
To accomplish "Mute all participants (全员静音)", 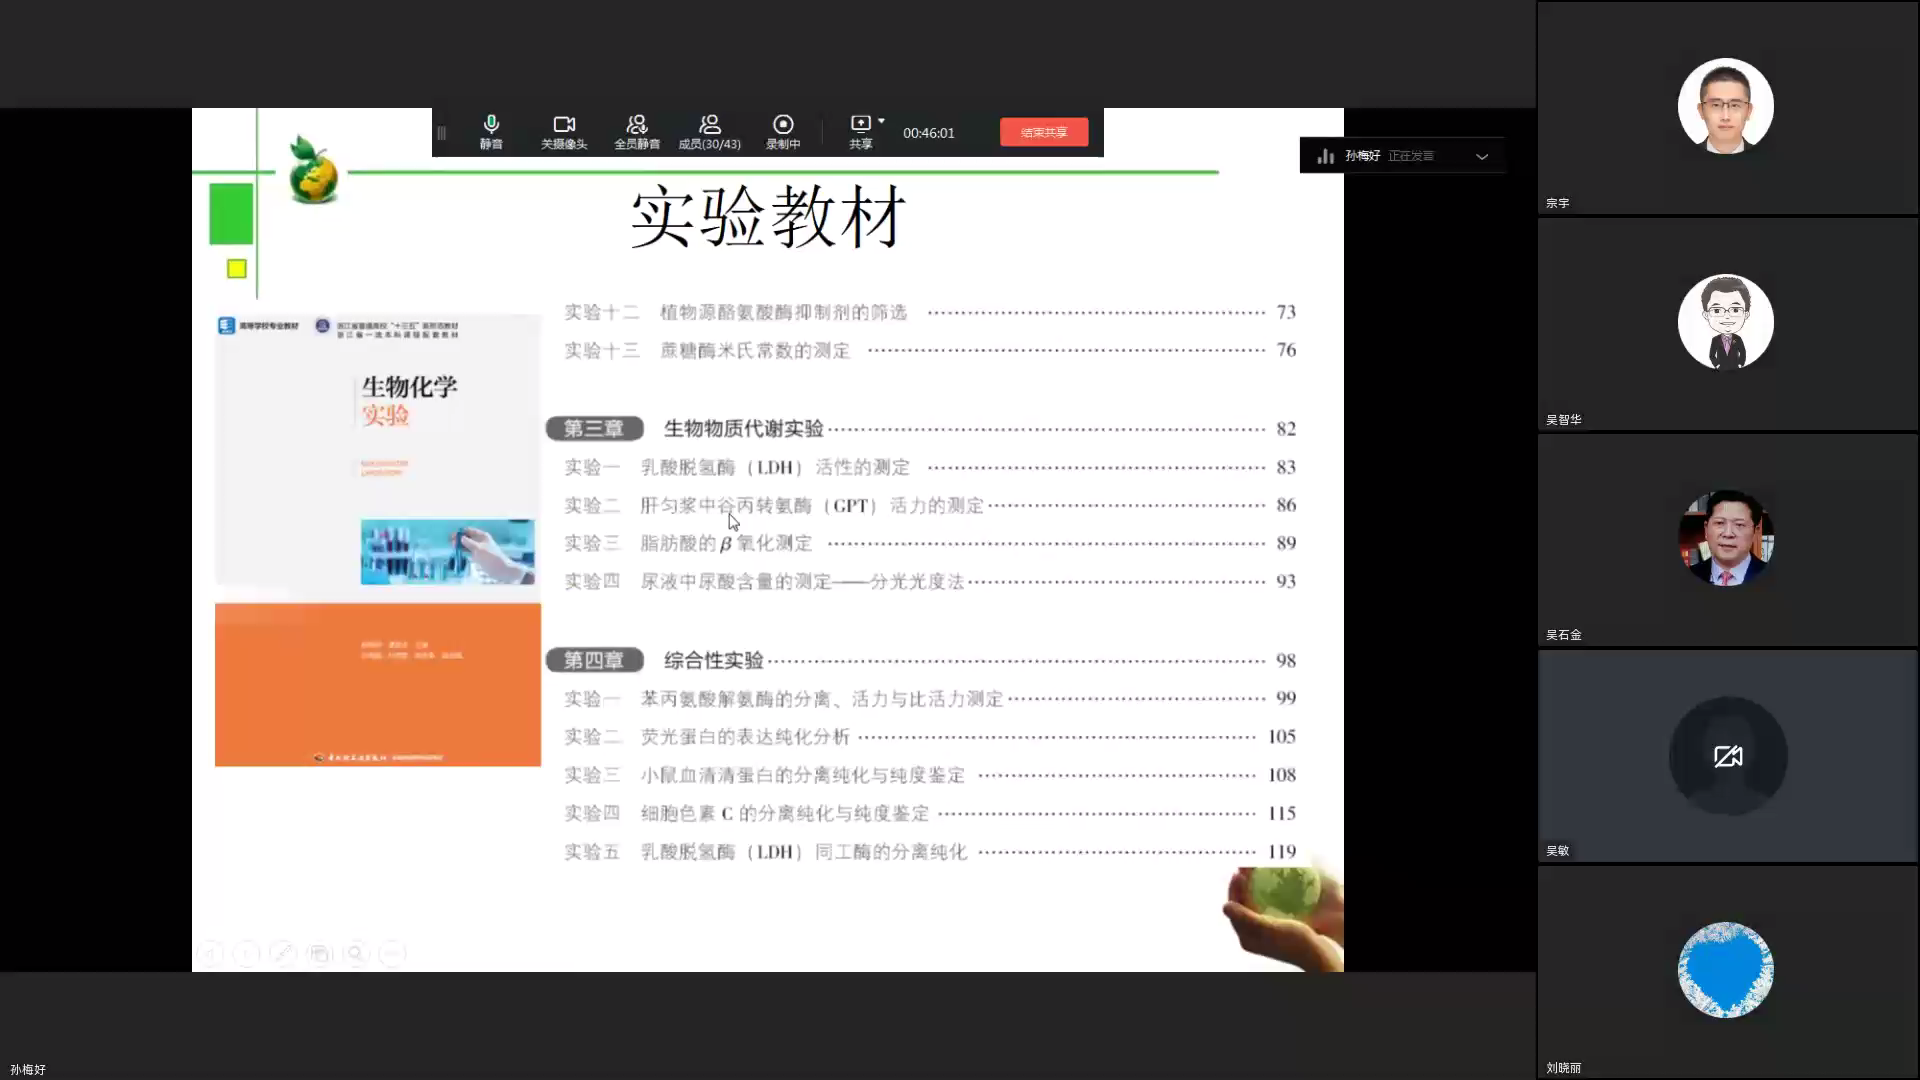I will [636, 131].
